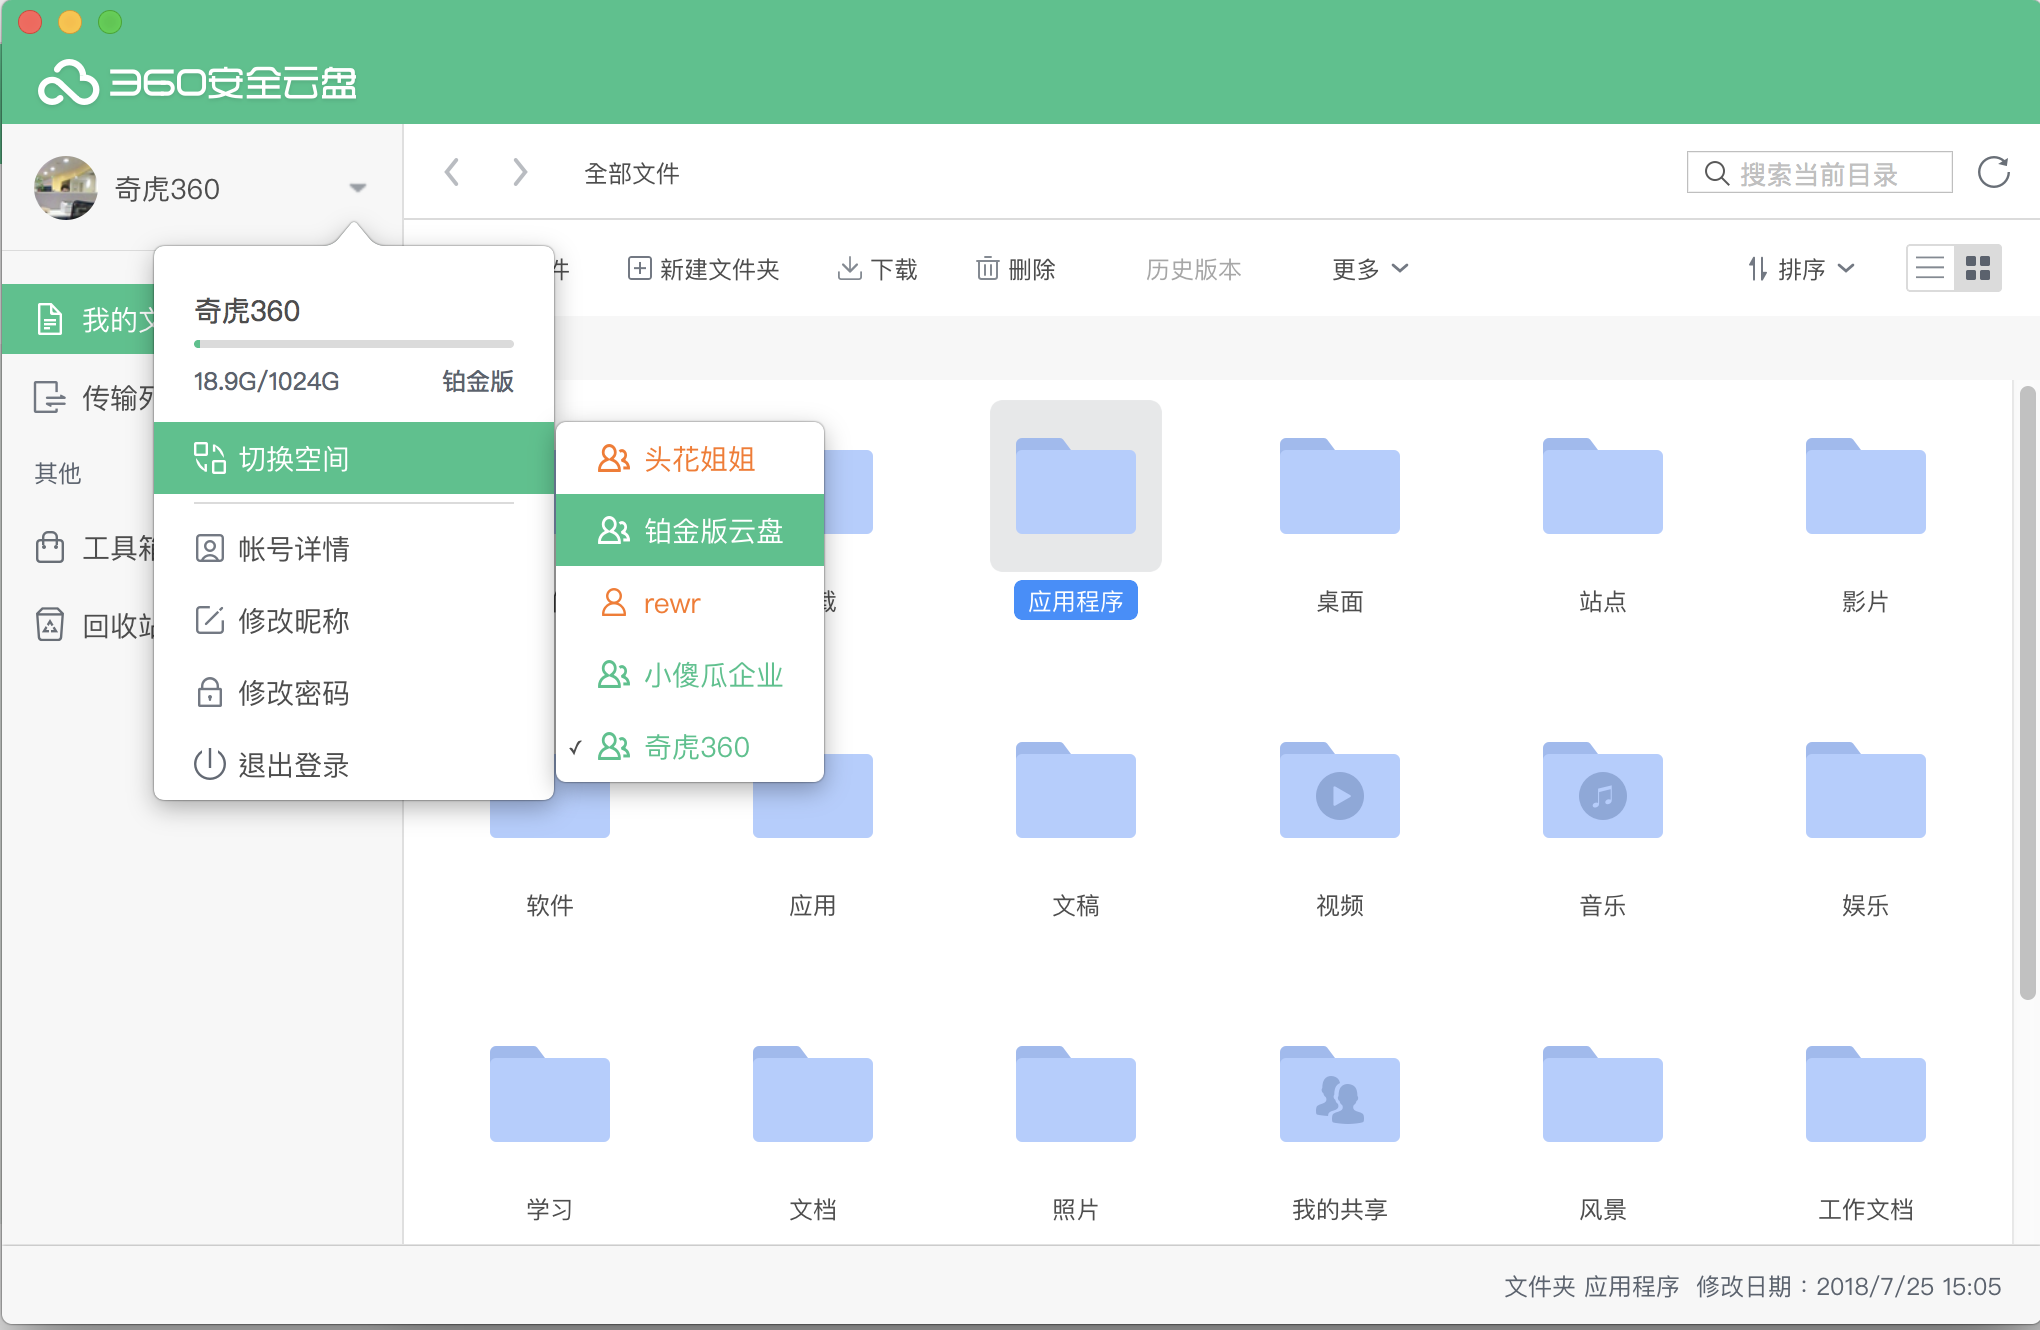Expand the 更多 dropdown

(1369, 269)
